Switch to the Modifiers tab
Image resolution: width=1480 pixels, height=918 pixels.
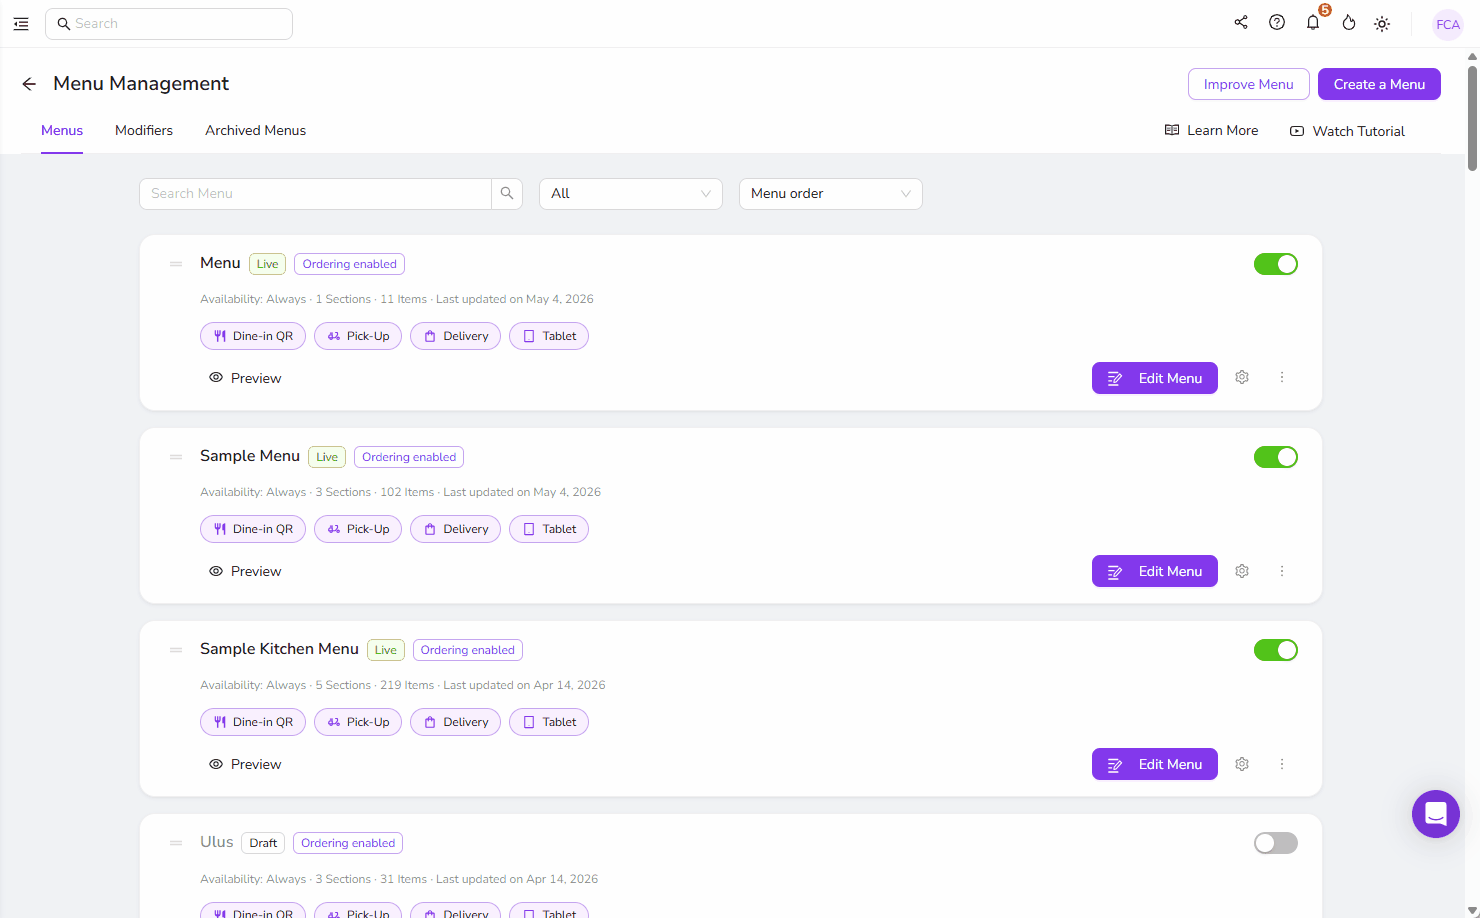[x=144, y=131]
